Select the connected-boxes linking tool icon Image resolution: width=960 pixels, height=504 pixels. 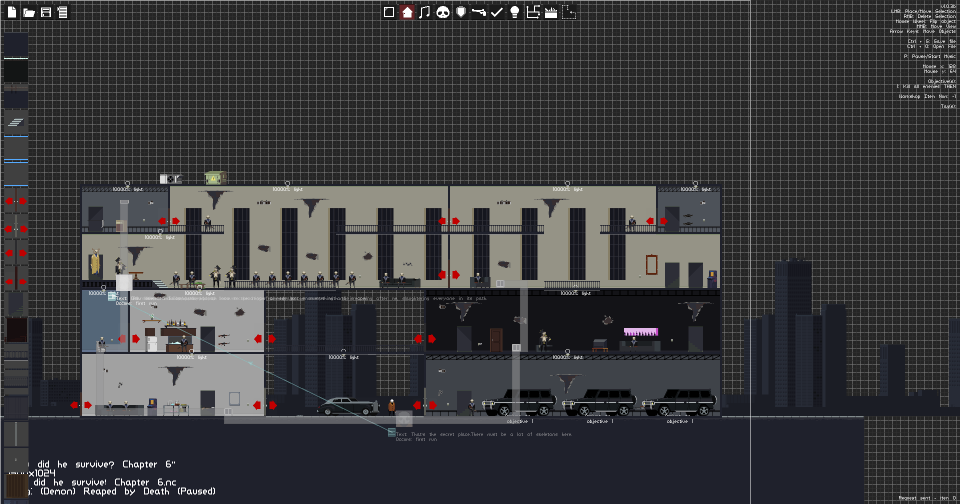pyautogui.click(x=533, y=12)
